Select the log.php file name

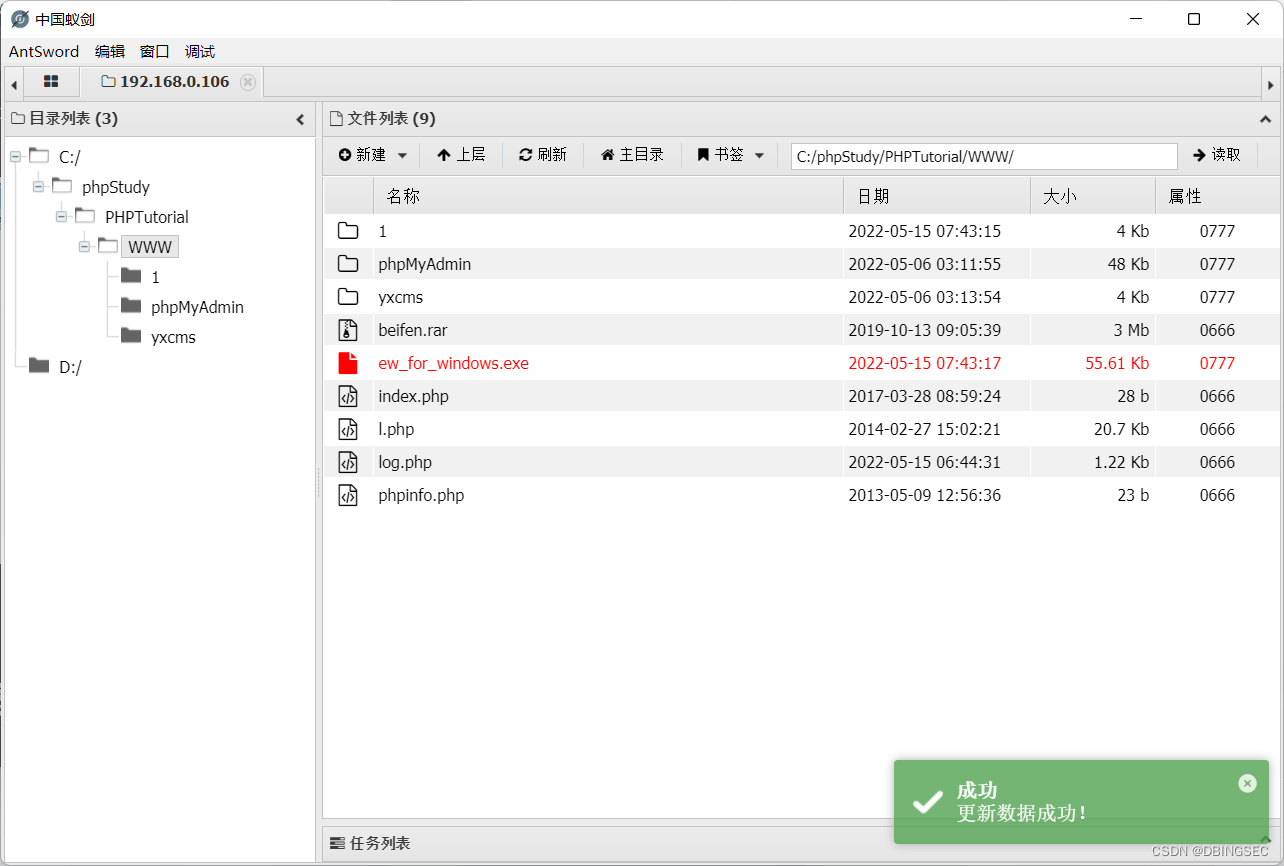point(405,462)
